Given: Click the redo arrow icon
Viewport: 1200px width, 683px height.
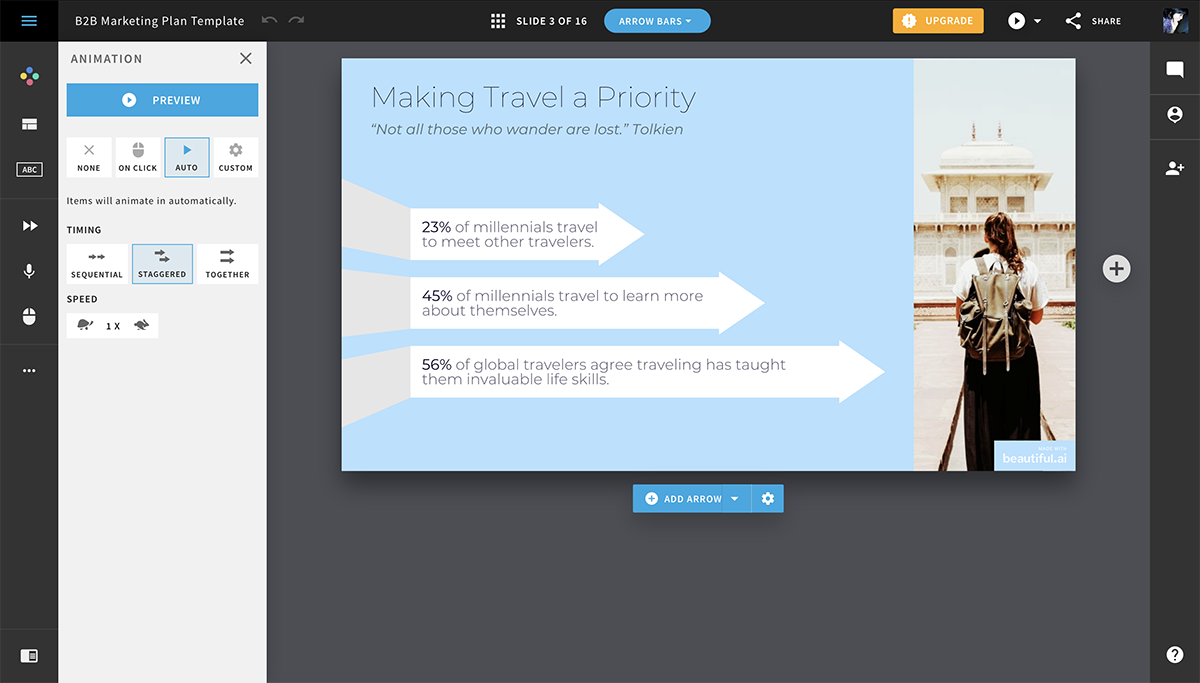Looking at the screenshot, I should (296, 21).
